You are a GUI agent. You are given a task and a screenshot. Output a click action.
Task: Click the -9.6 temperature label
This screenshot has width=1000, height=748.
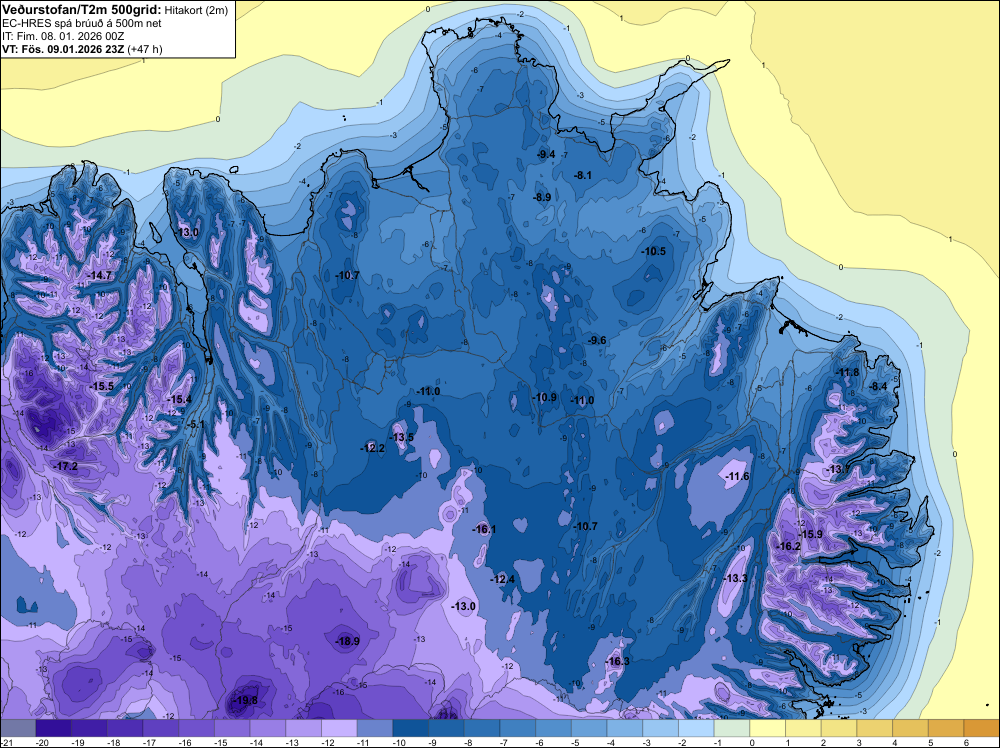tap(597, 341)
